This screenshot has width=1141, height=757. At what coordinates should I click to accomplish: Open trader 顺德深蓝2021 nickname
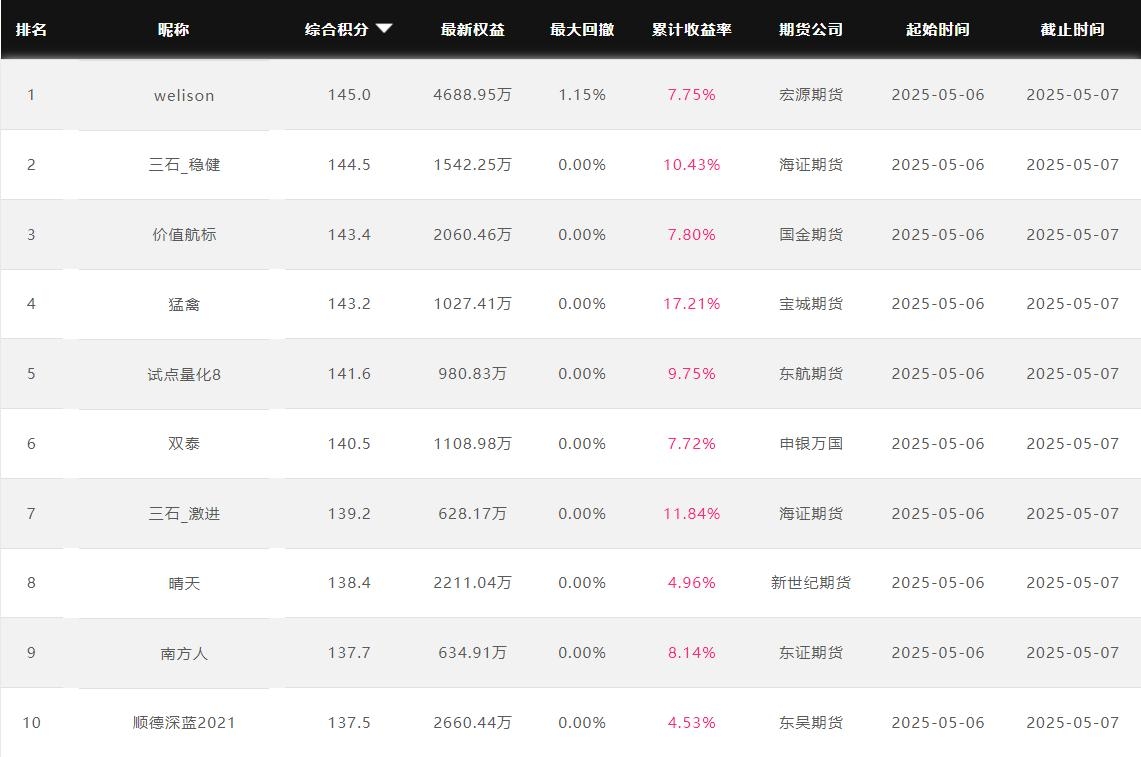pos(184,723)
